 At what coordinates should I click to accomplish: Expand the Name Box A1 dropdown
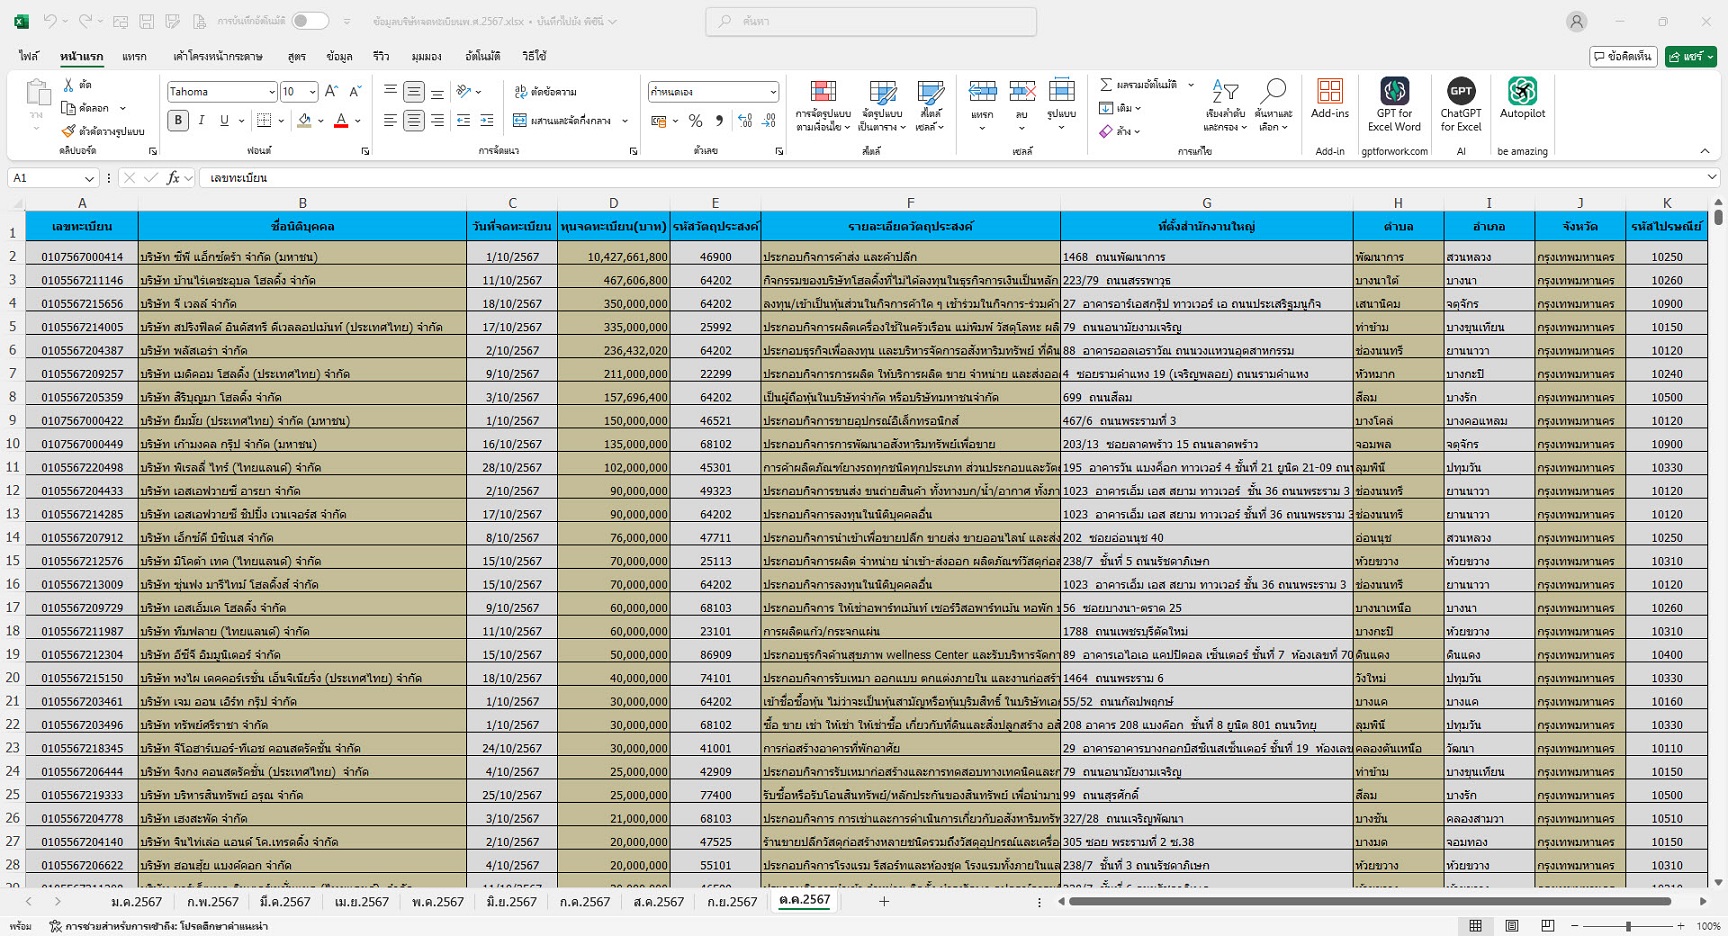click(88, 178)
